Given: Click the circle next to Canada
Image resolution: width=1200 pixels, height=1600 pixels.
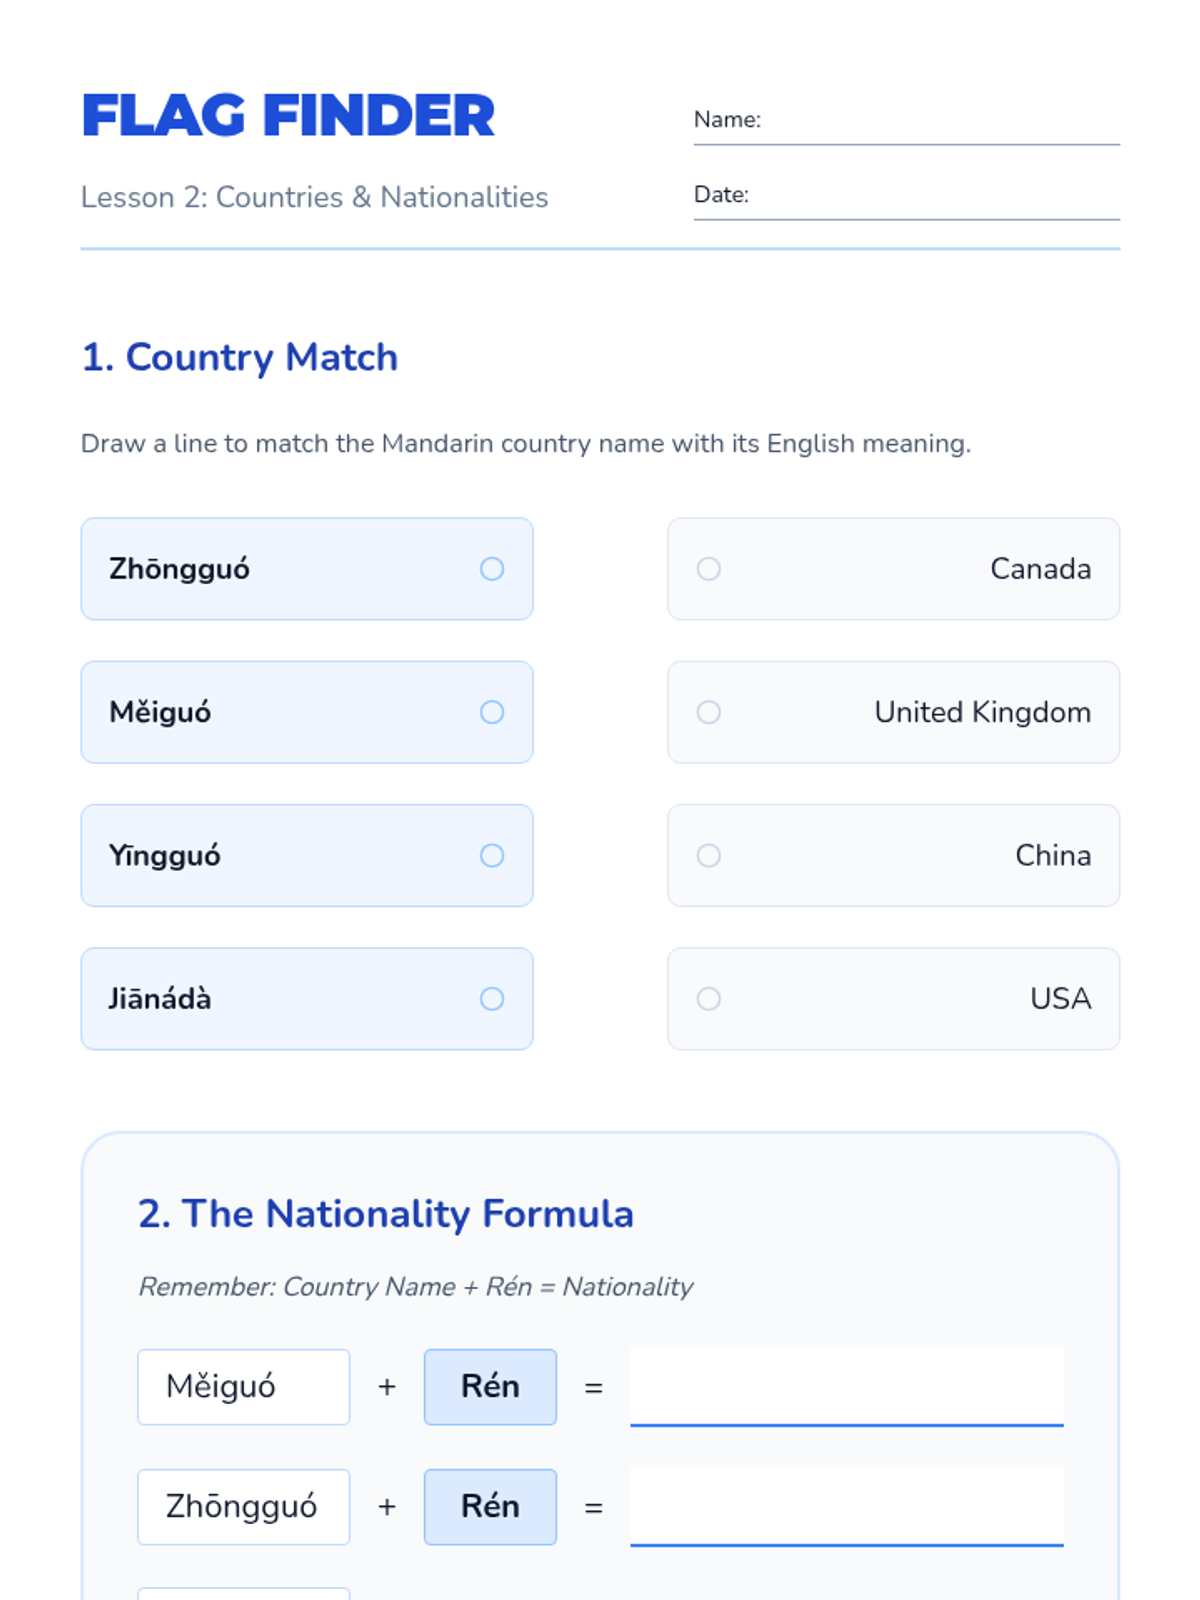Looking at the screenshot, I should [x=709, y=569].
